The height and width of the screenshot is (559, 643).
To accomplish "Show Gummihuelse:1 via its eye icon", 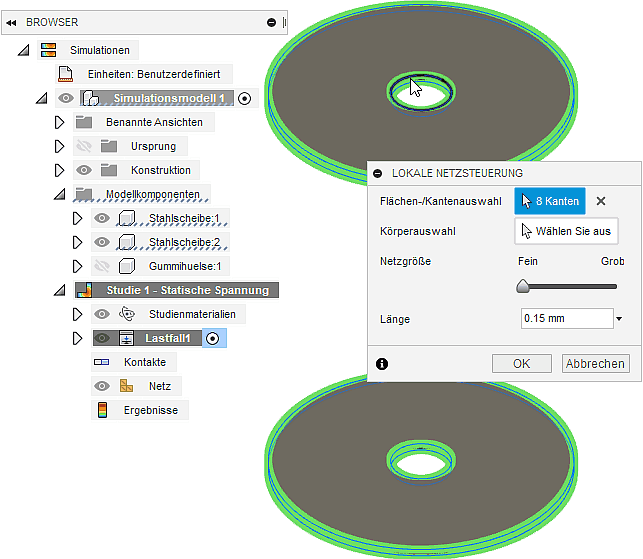I will [x=101, y=266].
